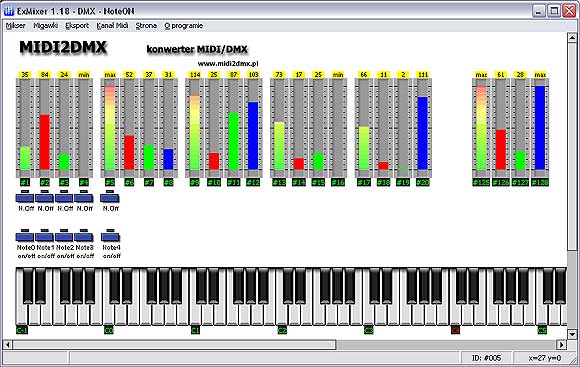Toggle the N.Off button below fader #3
Viewport: 580px width, 367px height.
[x=64, y=198]
